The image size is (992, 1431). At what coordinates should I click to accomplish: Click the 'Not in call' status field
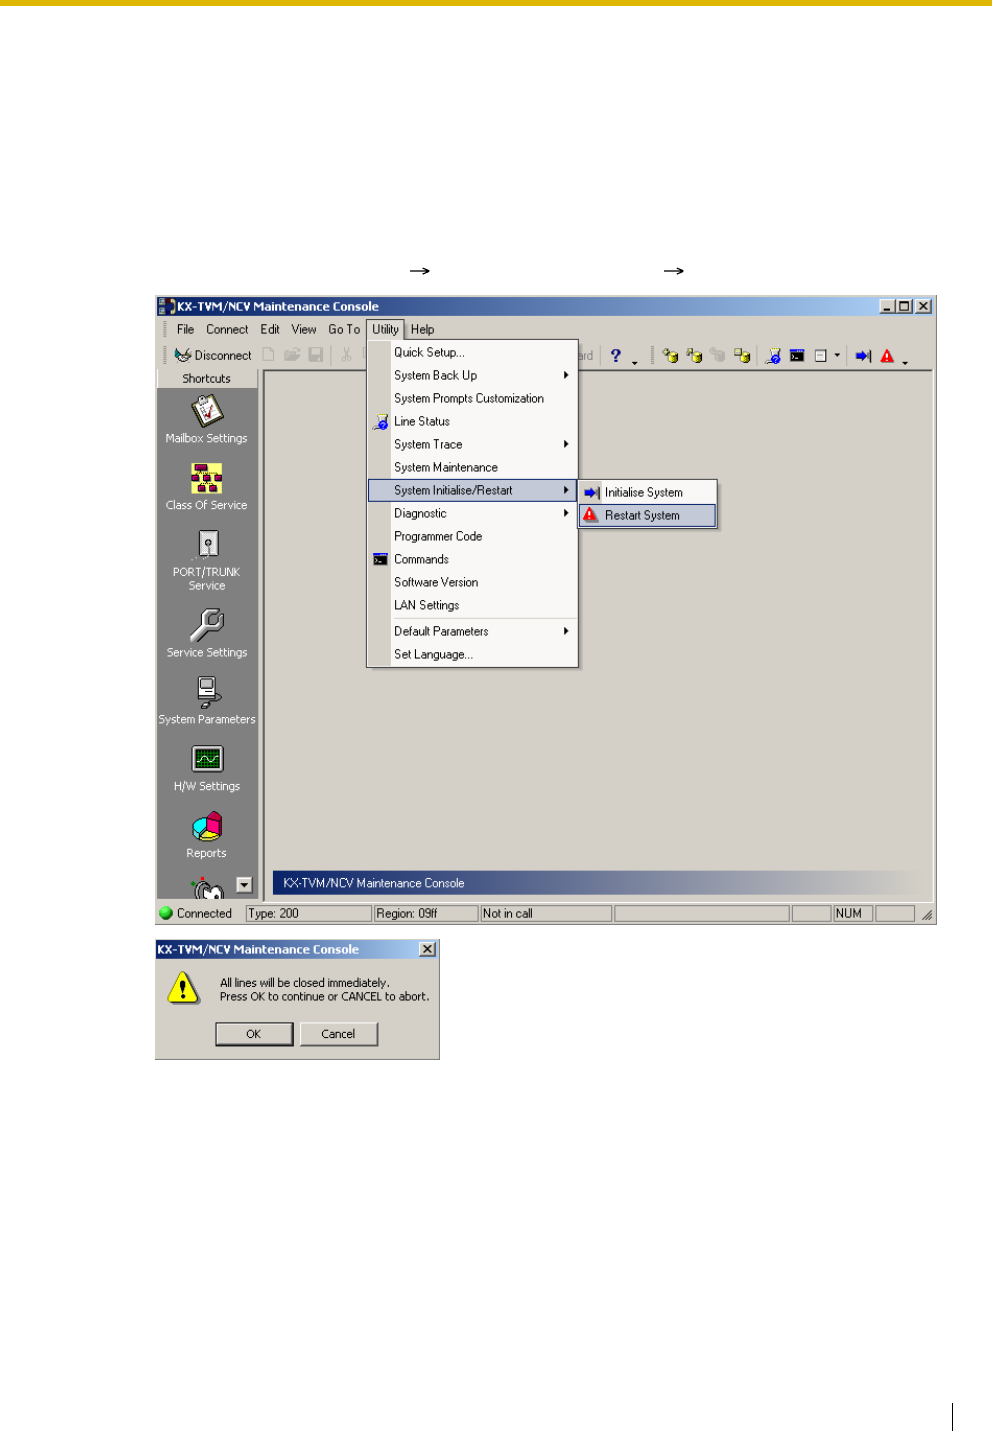click(546, 913)
